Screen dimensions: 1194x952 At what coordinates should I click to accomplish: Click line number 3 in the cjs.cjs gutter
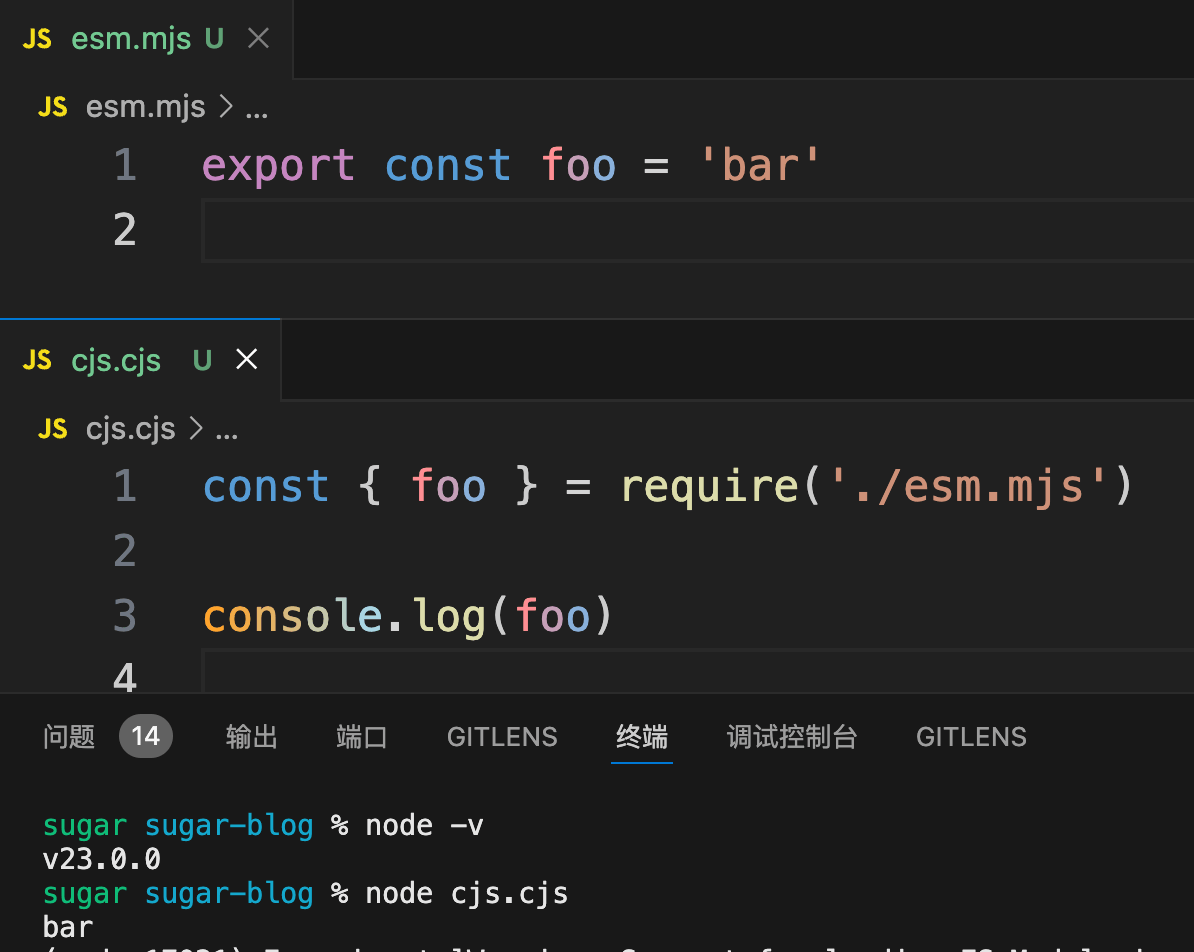click(x=124, y=616)
